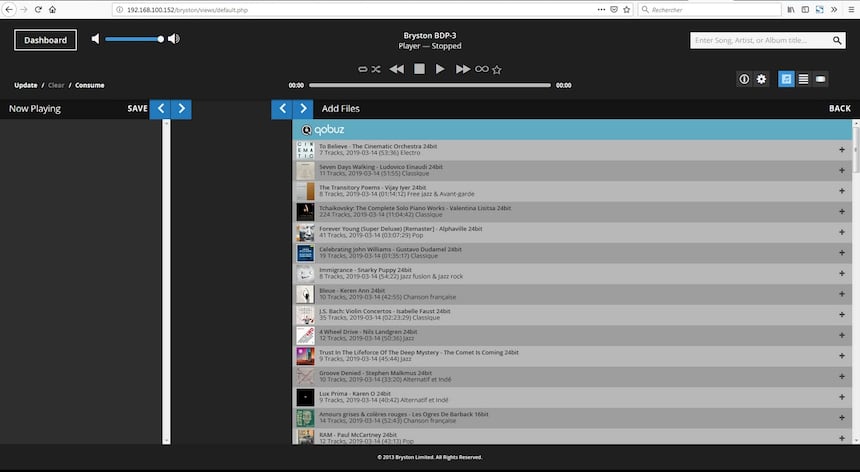
Task: Toggle infinite repeat loop icon
Action: click(482, 69)
